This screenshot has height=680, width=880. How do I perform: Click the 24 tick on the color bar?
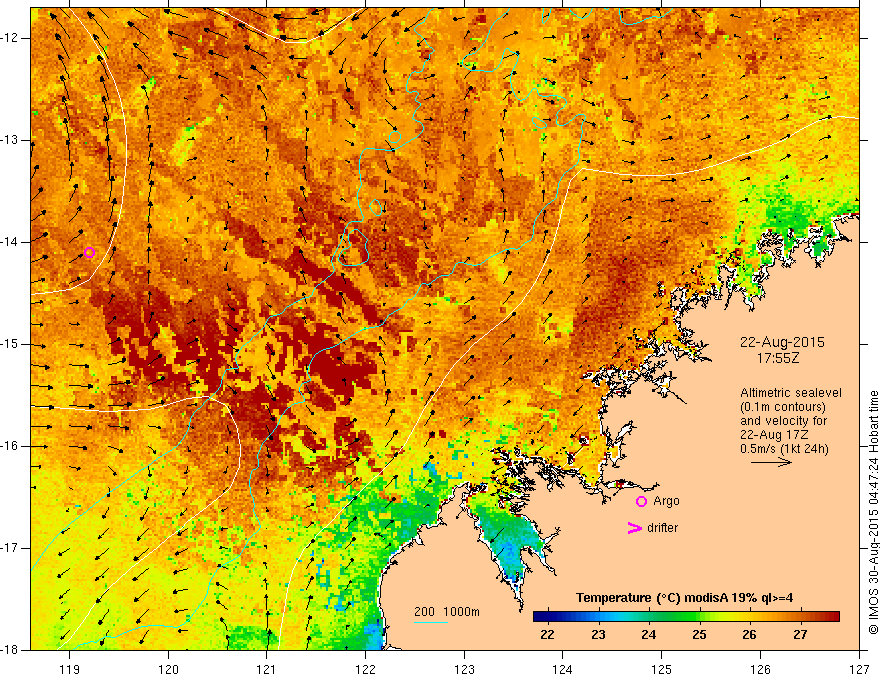click(648, 635)
